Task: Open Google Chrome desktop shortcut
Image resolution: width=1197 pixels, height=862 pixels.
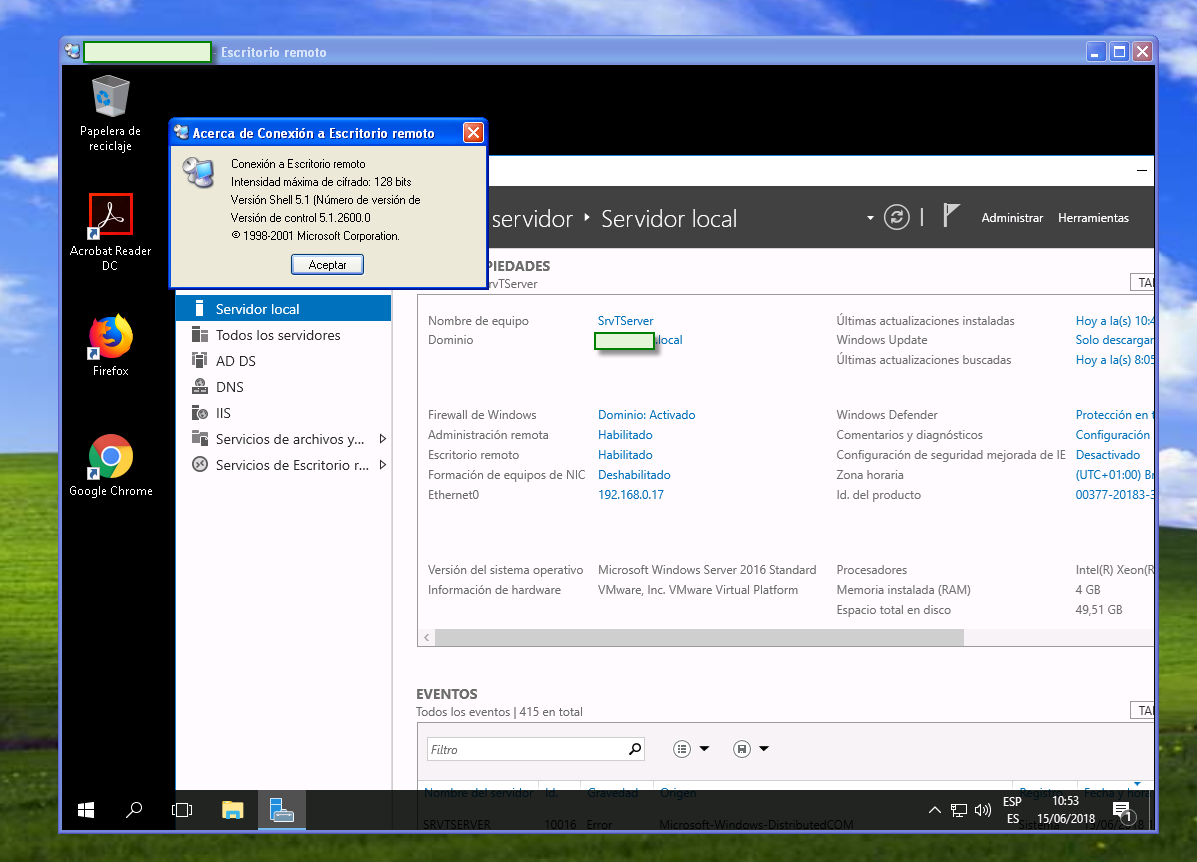Action: click(x=111, y=466)
